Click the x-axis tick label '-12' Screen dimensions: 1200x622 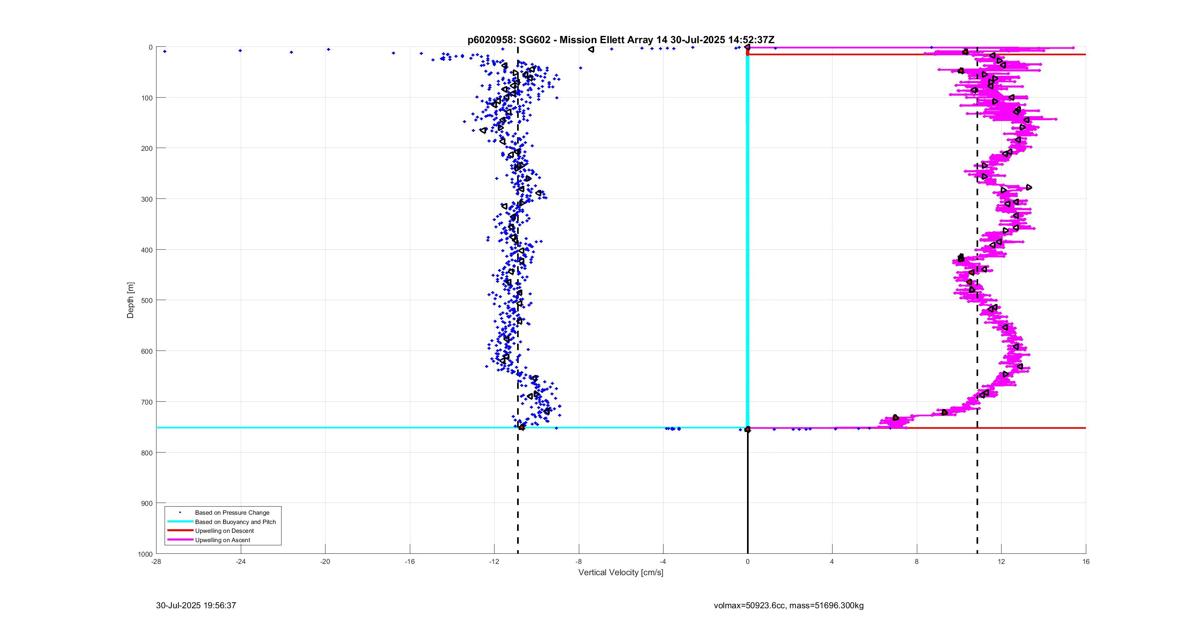pyautogui.click(x=494, y=561)
